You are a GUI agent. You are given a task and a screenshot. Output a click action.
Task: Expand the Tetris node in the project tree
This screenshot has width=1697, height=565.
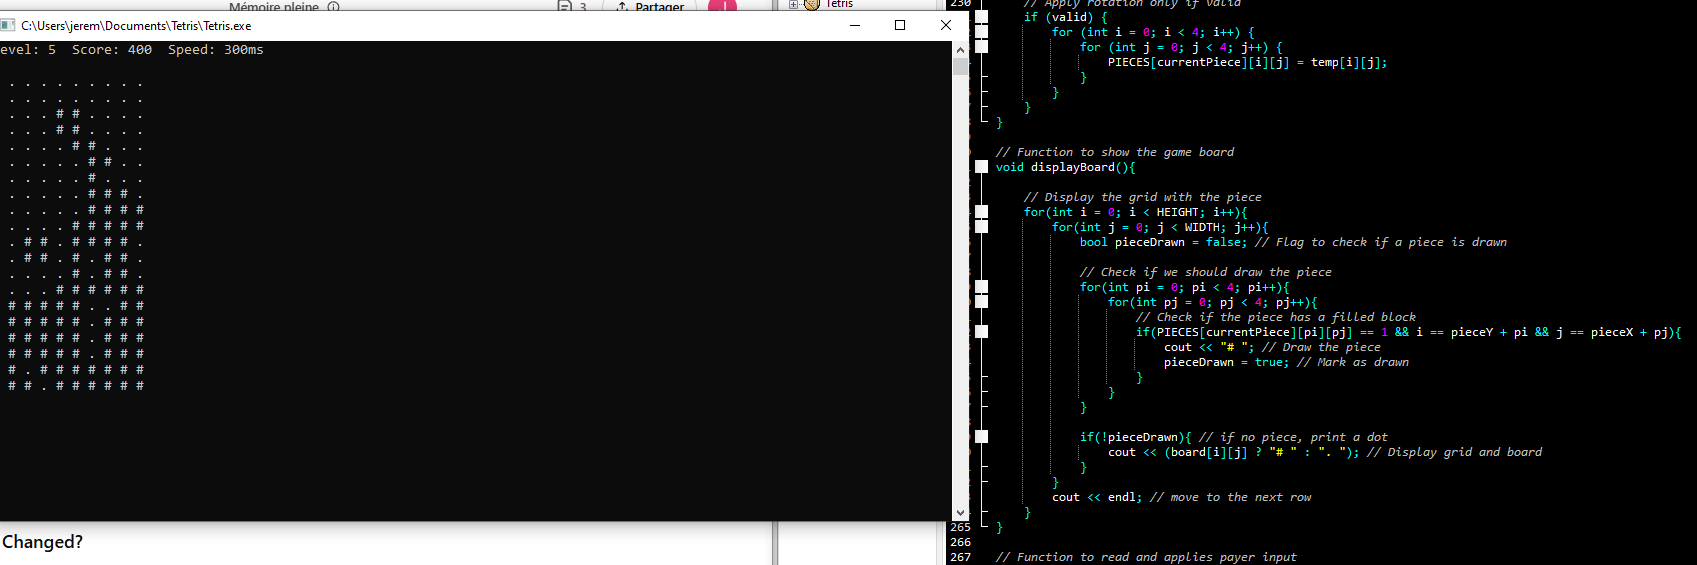tap(794, 4)
